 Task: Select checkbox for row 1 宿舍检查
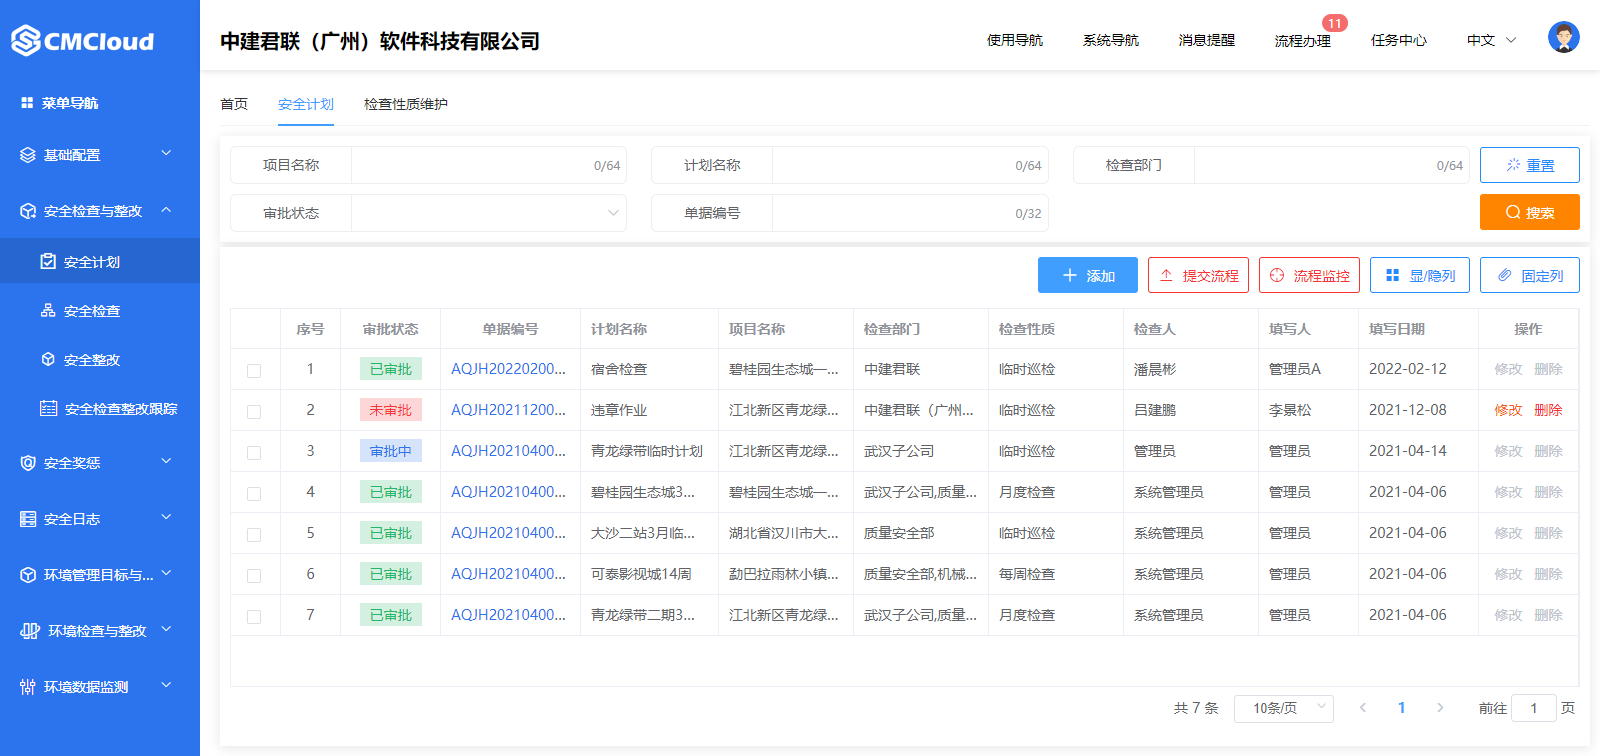tap(254, 371)
